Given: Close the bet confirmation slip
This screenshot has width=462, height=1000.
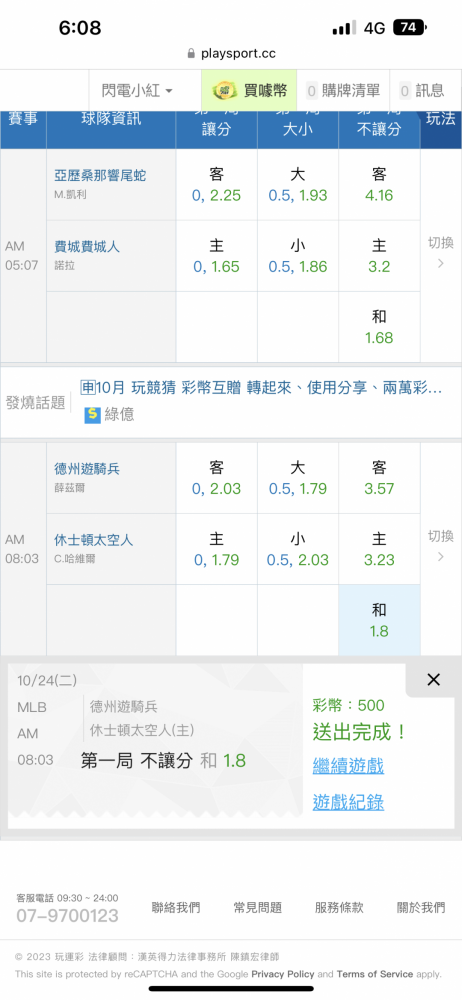Looking at the screenshot, I should 433,680.
